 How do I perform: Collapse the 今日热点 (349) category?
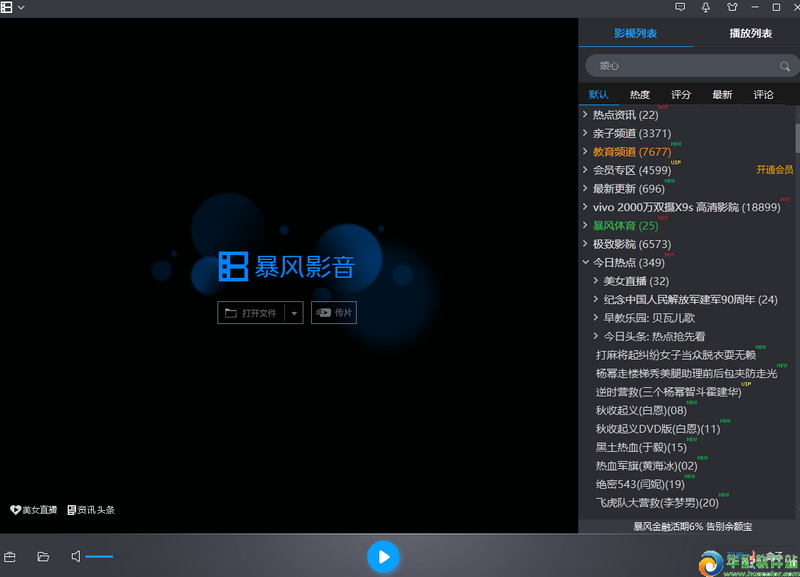[585, 262]
